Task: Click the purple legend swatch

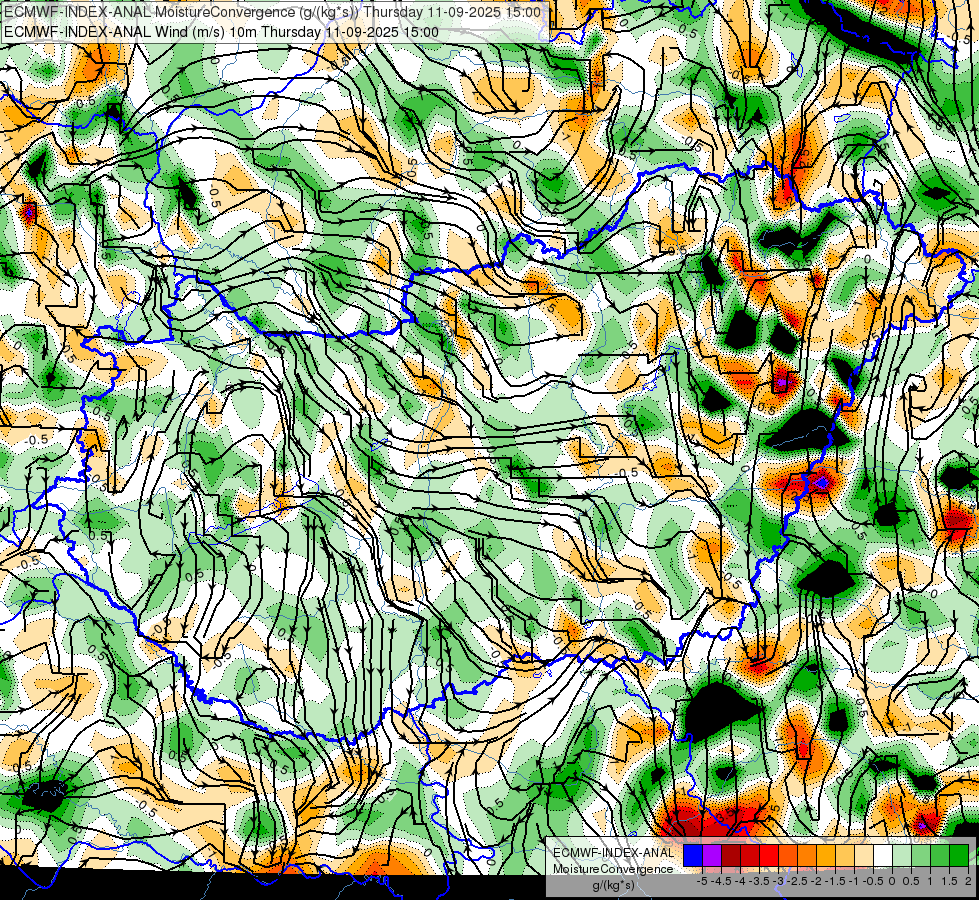Action: tap(712, 856)
